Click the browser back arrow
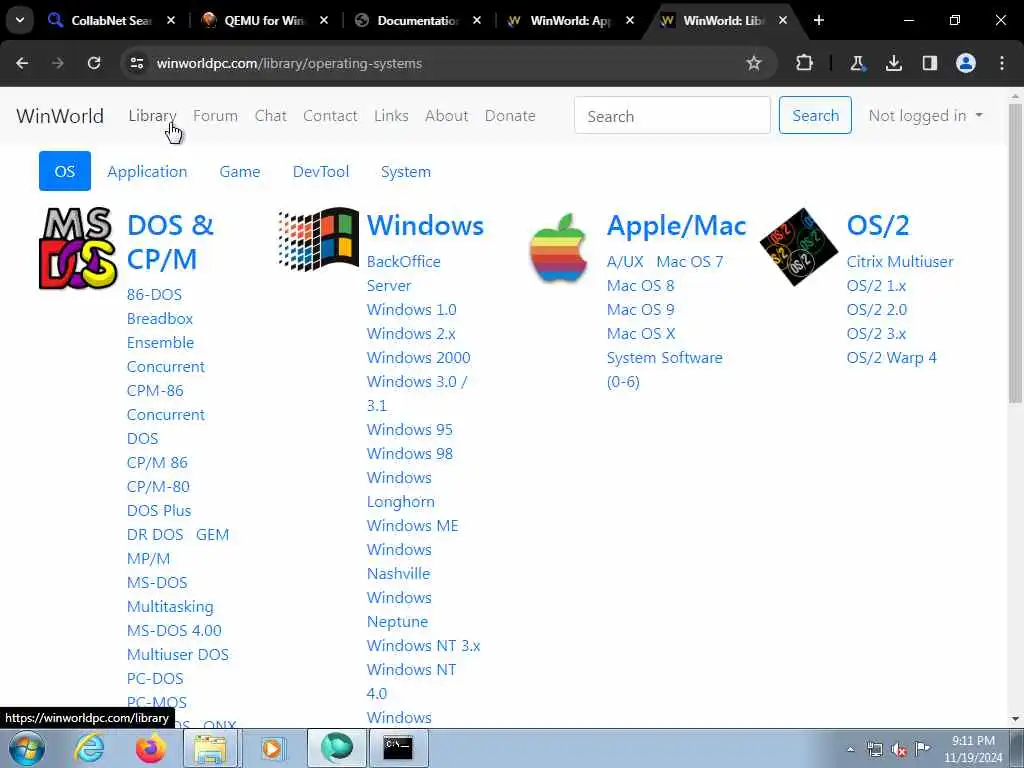This screenshot has width=1024, height=768. pyautogui.click(x=22, y=63)
